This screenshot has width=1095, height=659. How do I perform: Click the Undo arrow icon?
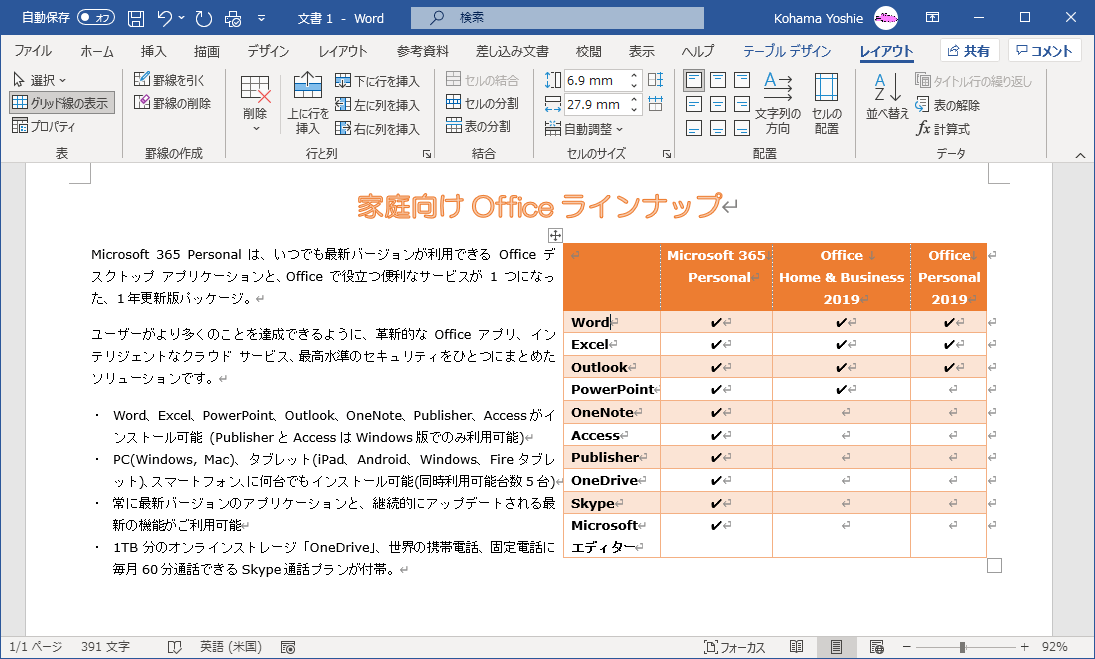pyautogui.click(x=165, y=18)
